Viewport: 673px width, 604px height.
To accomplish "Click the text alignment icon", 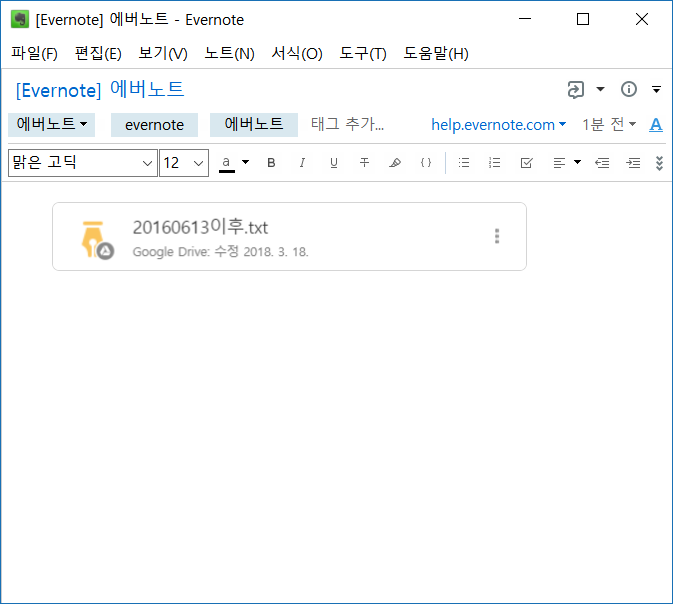I will click(x=559, y=163).
